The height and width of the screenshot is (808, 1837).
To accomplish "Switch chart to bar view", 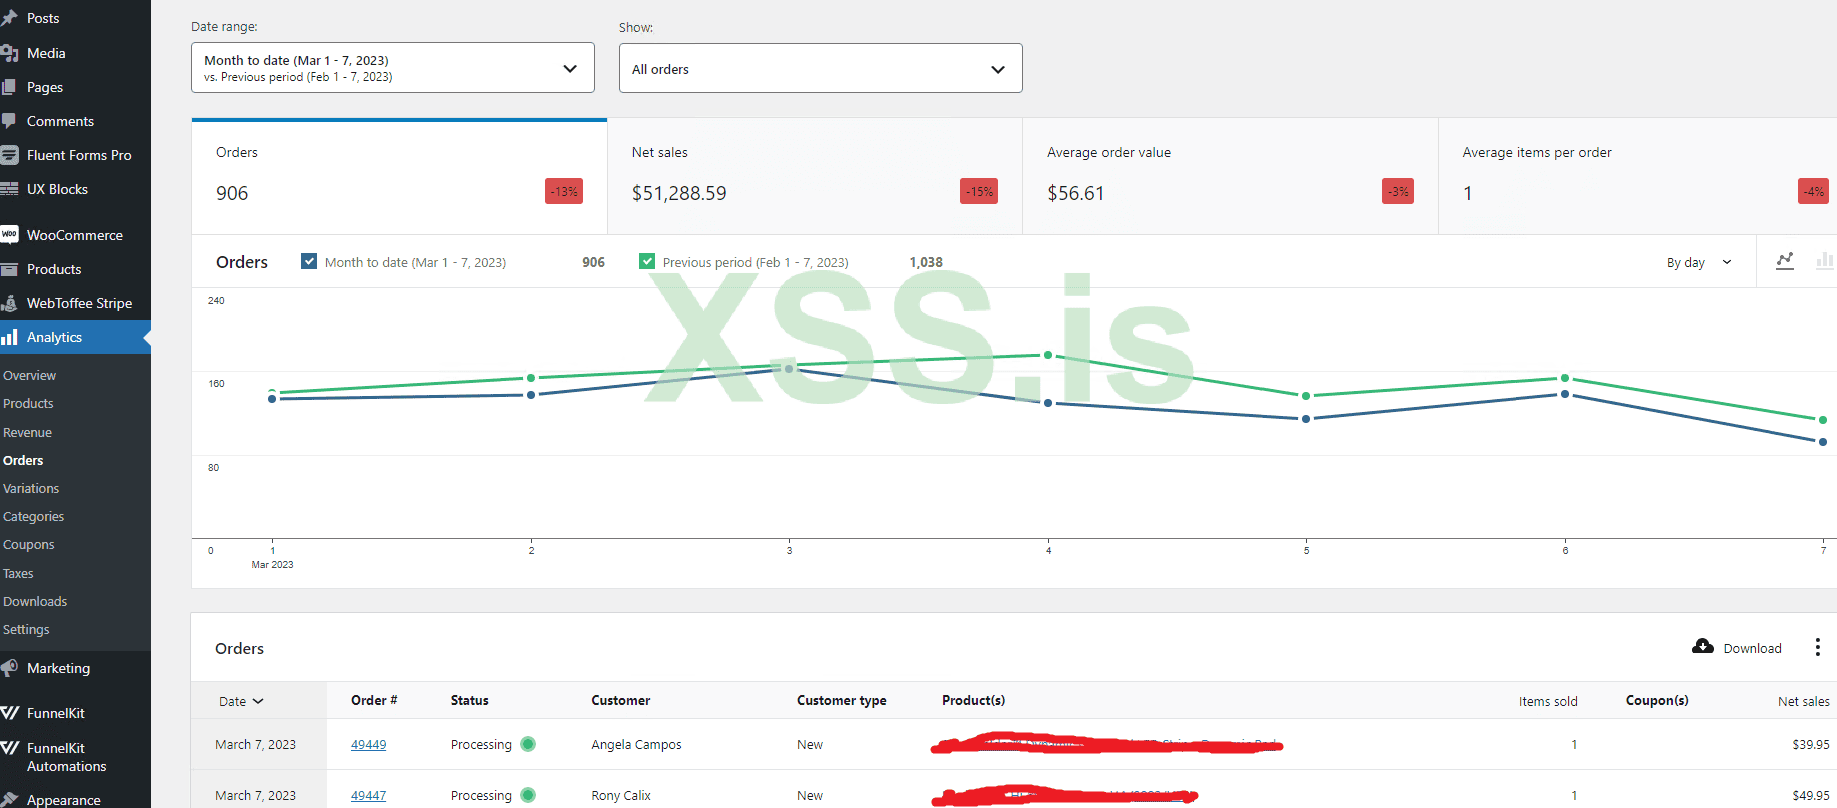I will 1825,261.
